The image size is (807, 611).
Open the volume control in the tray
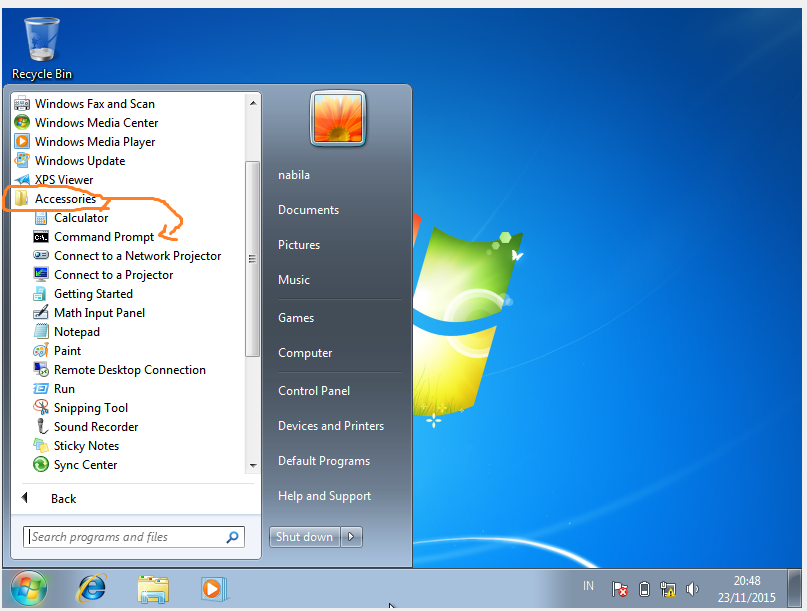pyautogui.click(x=692, y=588)
